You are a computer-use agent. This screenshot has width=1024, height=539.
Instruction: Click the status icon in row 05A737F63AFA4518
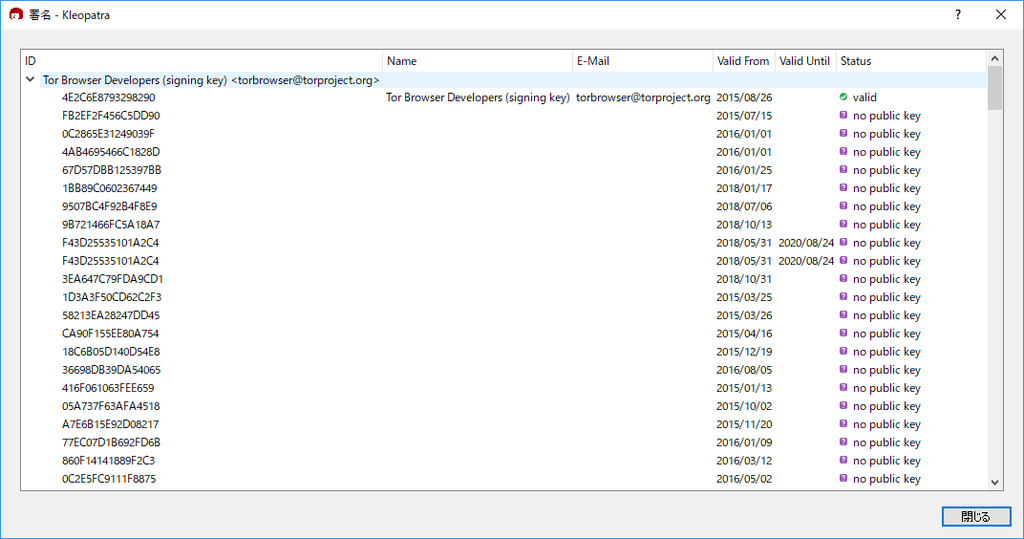click(843, 406)
